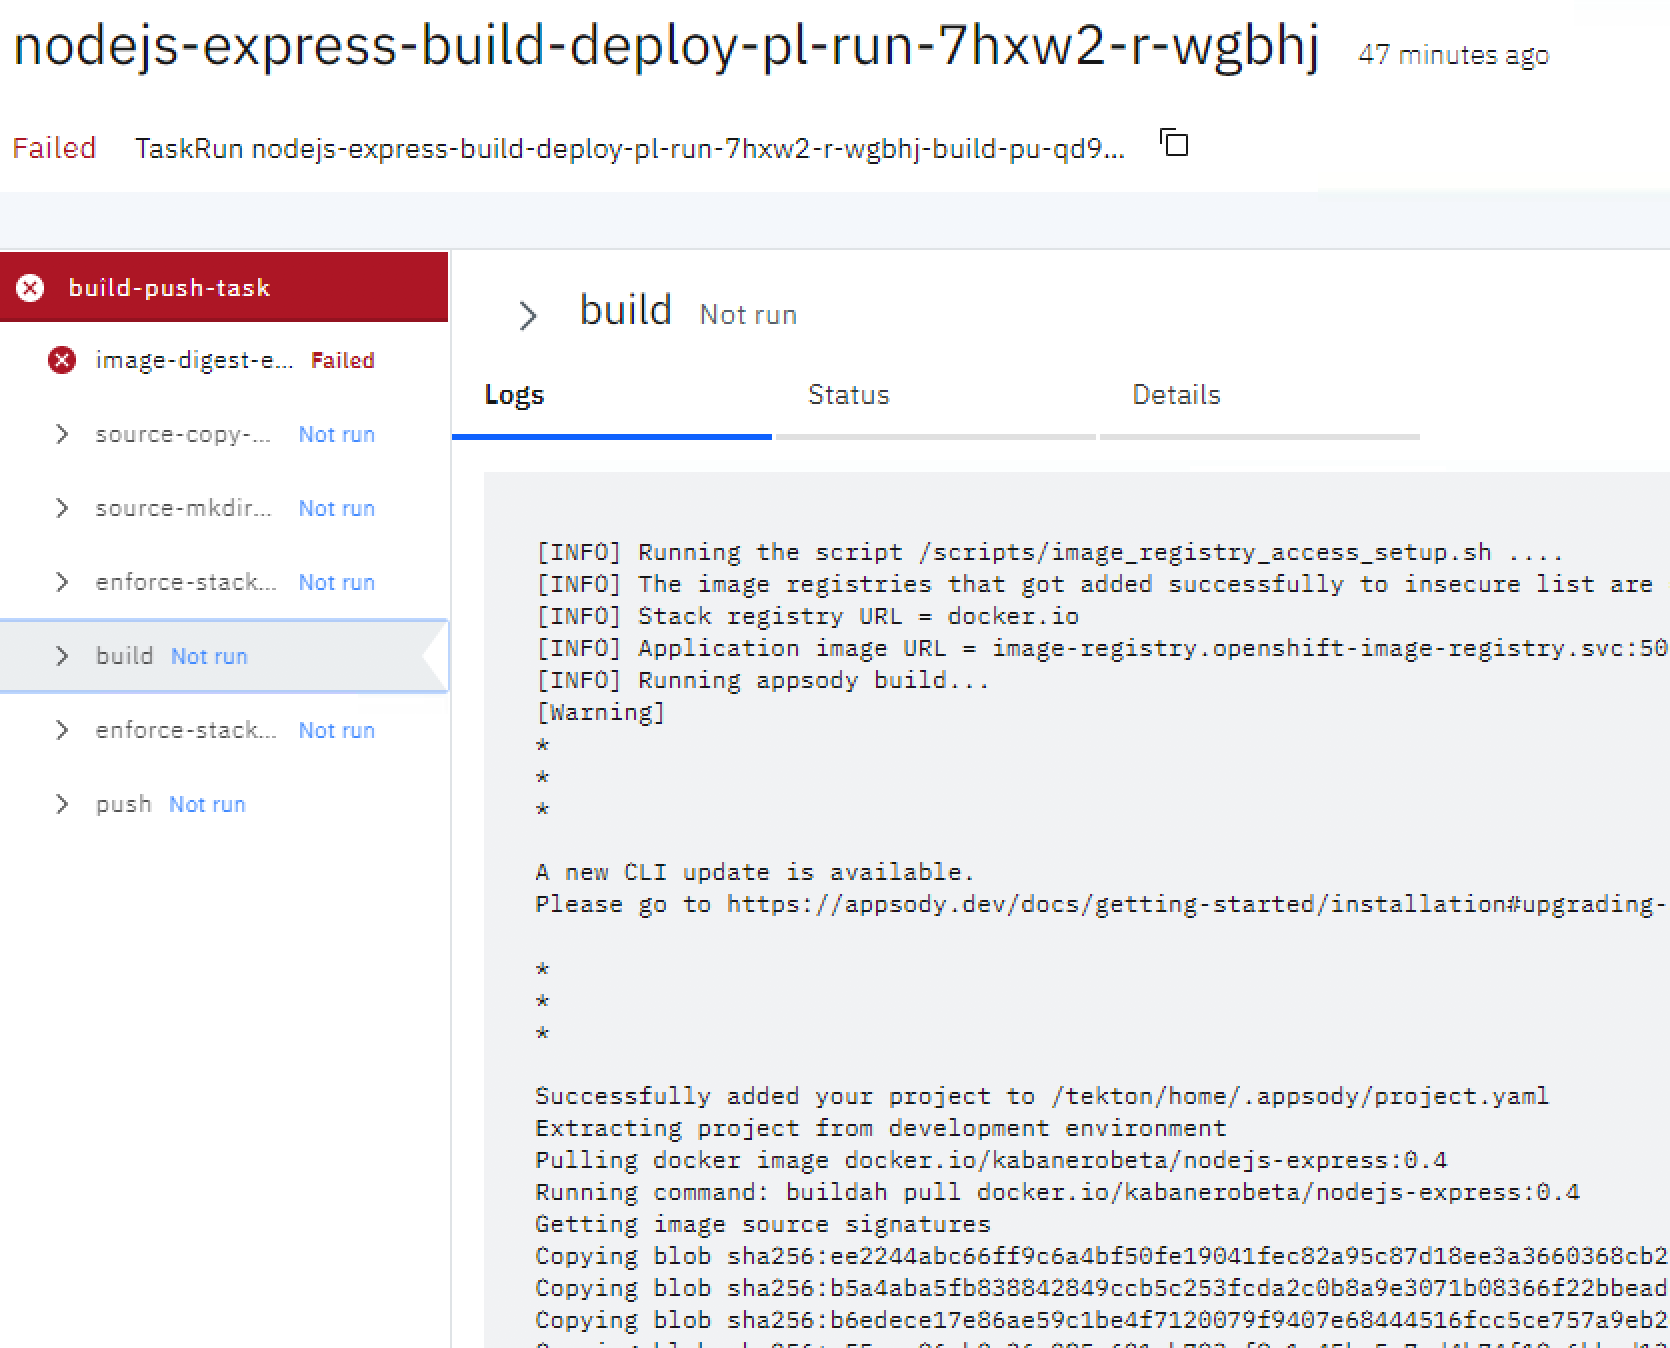Select the second enforce-stack step
Screen dimensions: 1670x1348
[185, 730]
